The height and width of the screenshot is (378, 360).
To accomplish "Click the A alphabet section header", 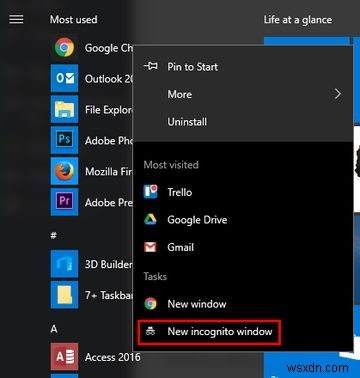I will [x=54, y=329].
